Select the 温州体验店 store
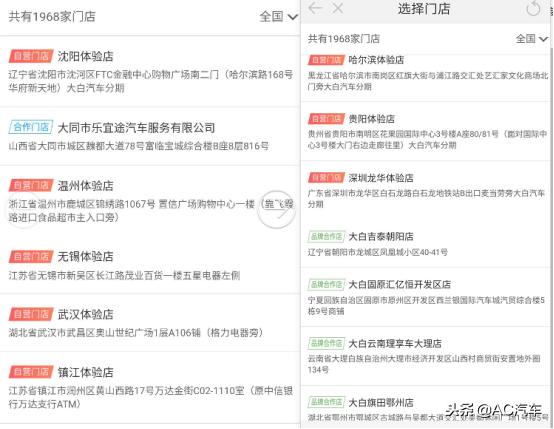 [x=150, y=201]
